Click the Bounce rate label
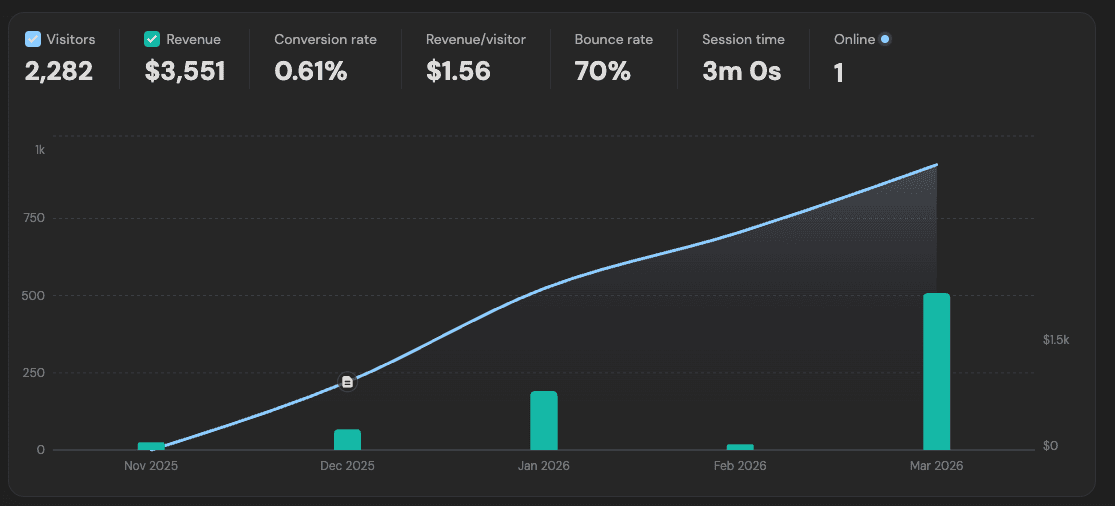The height and width of the screenshot is (506, 1115). 614,40
